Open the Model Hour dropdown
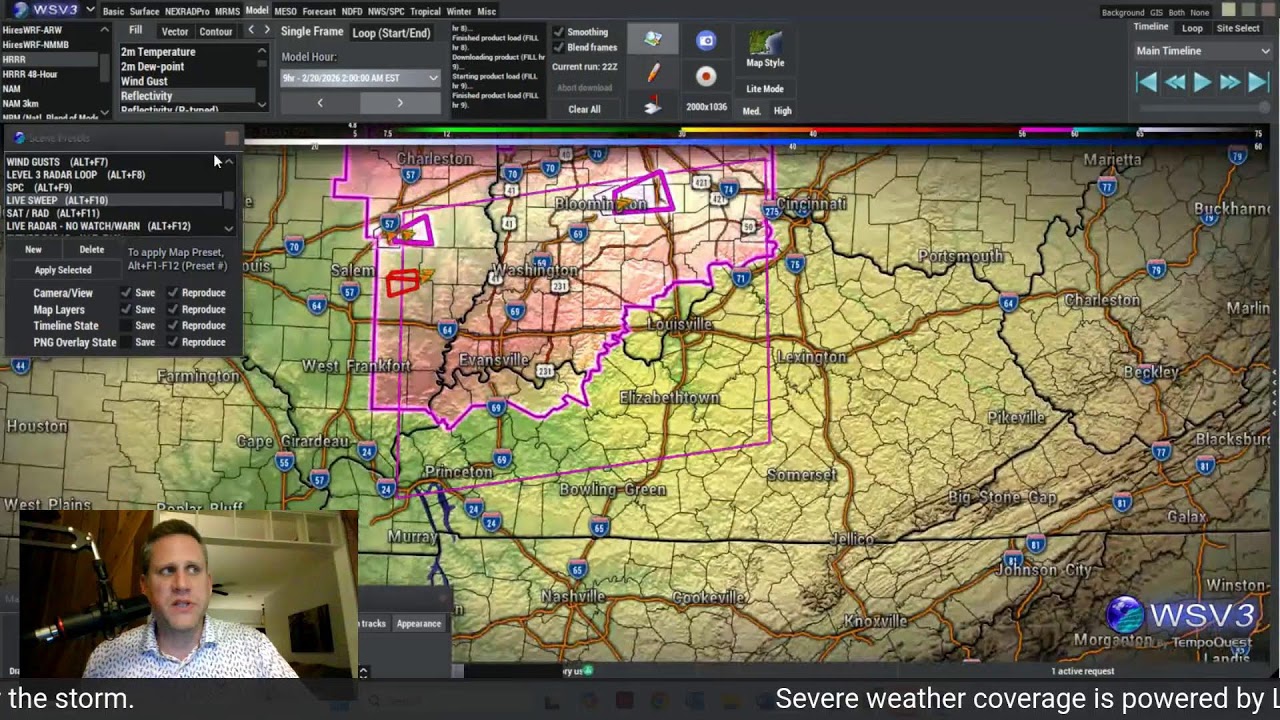 (x=360, y=77)
